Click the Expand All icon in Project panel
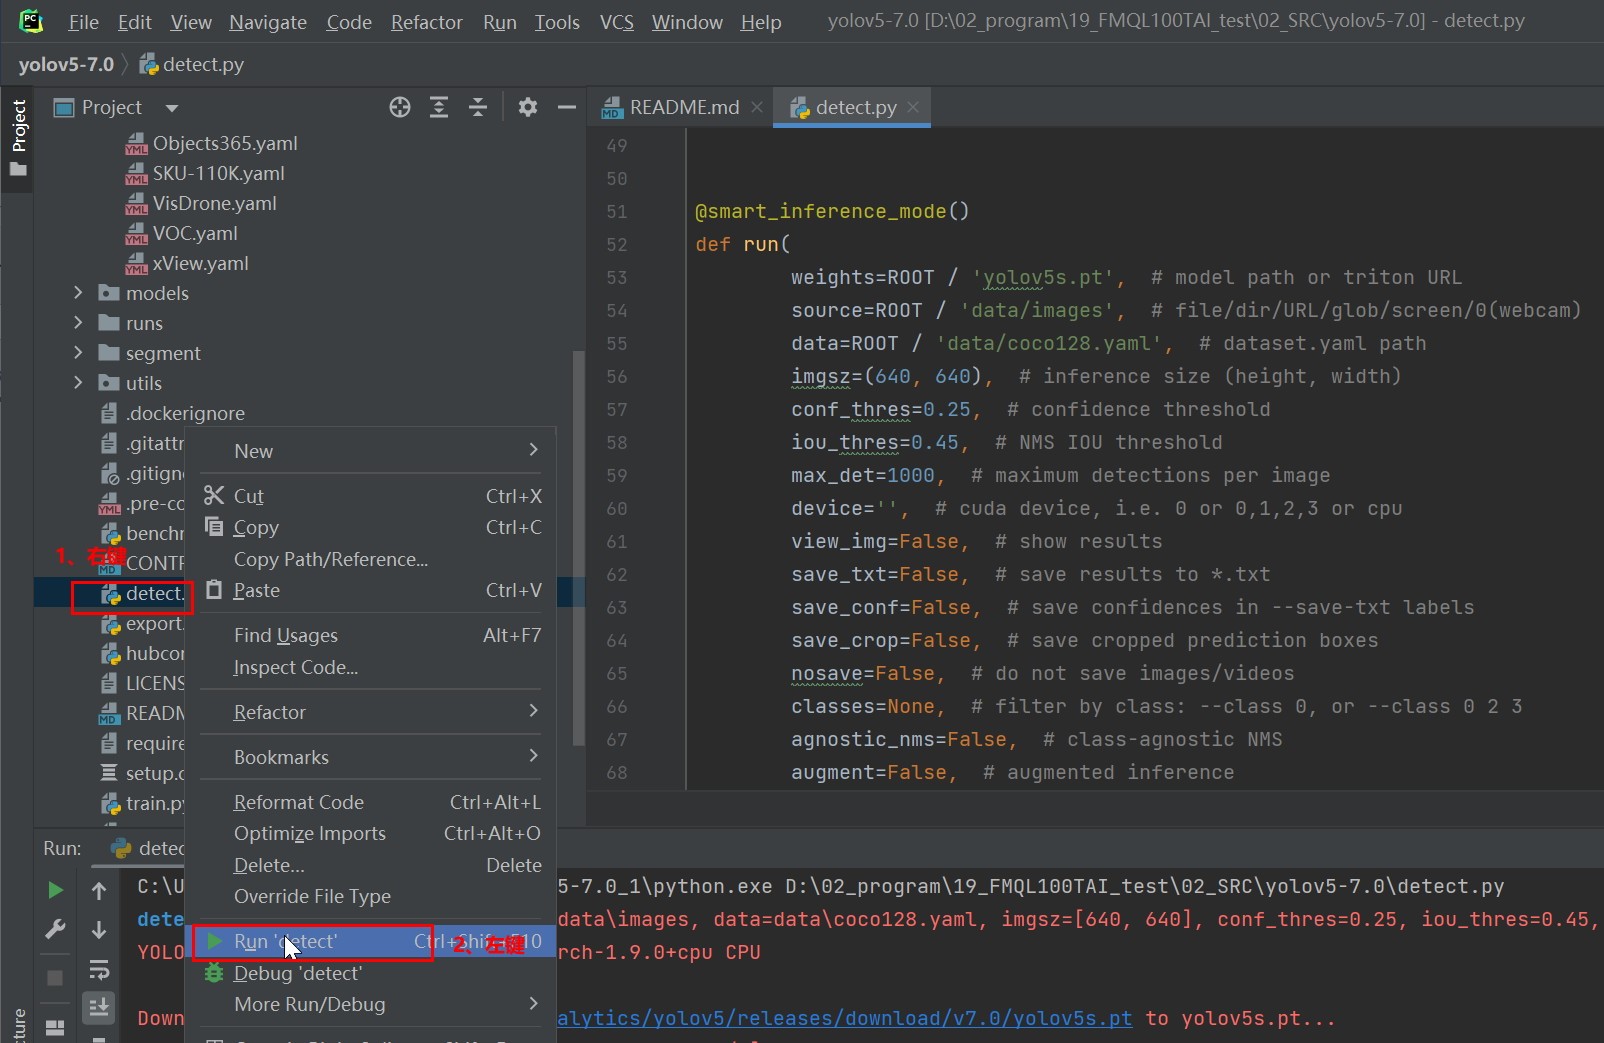The width and height of the screenshot is (1604, 1043). point(439,107)
